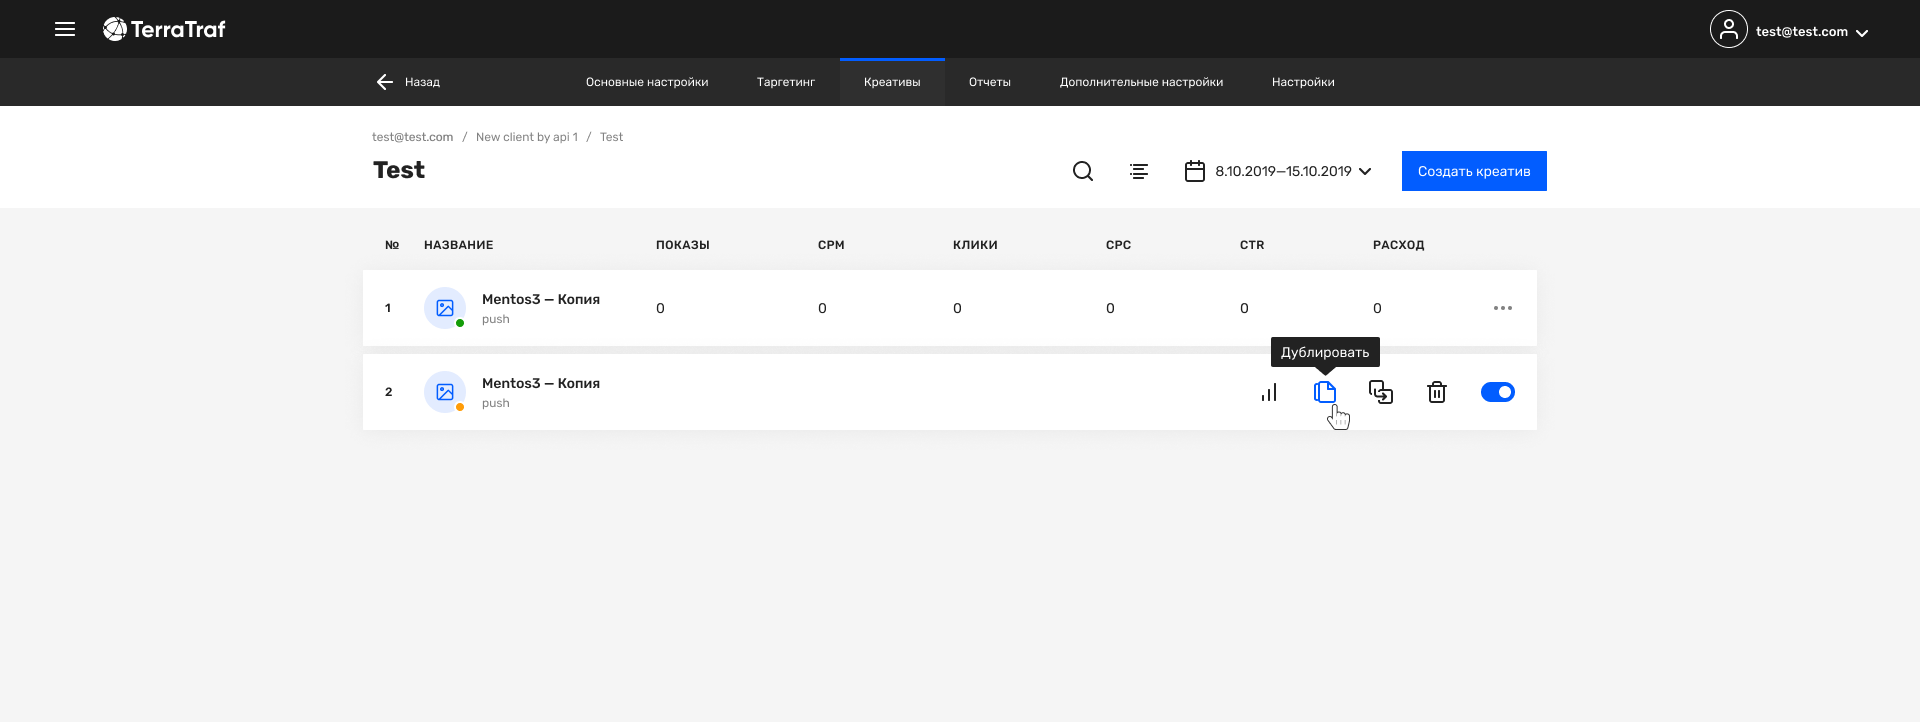Switch to the Таргетинг tab

(786, 82)
